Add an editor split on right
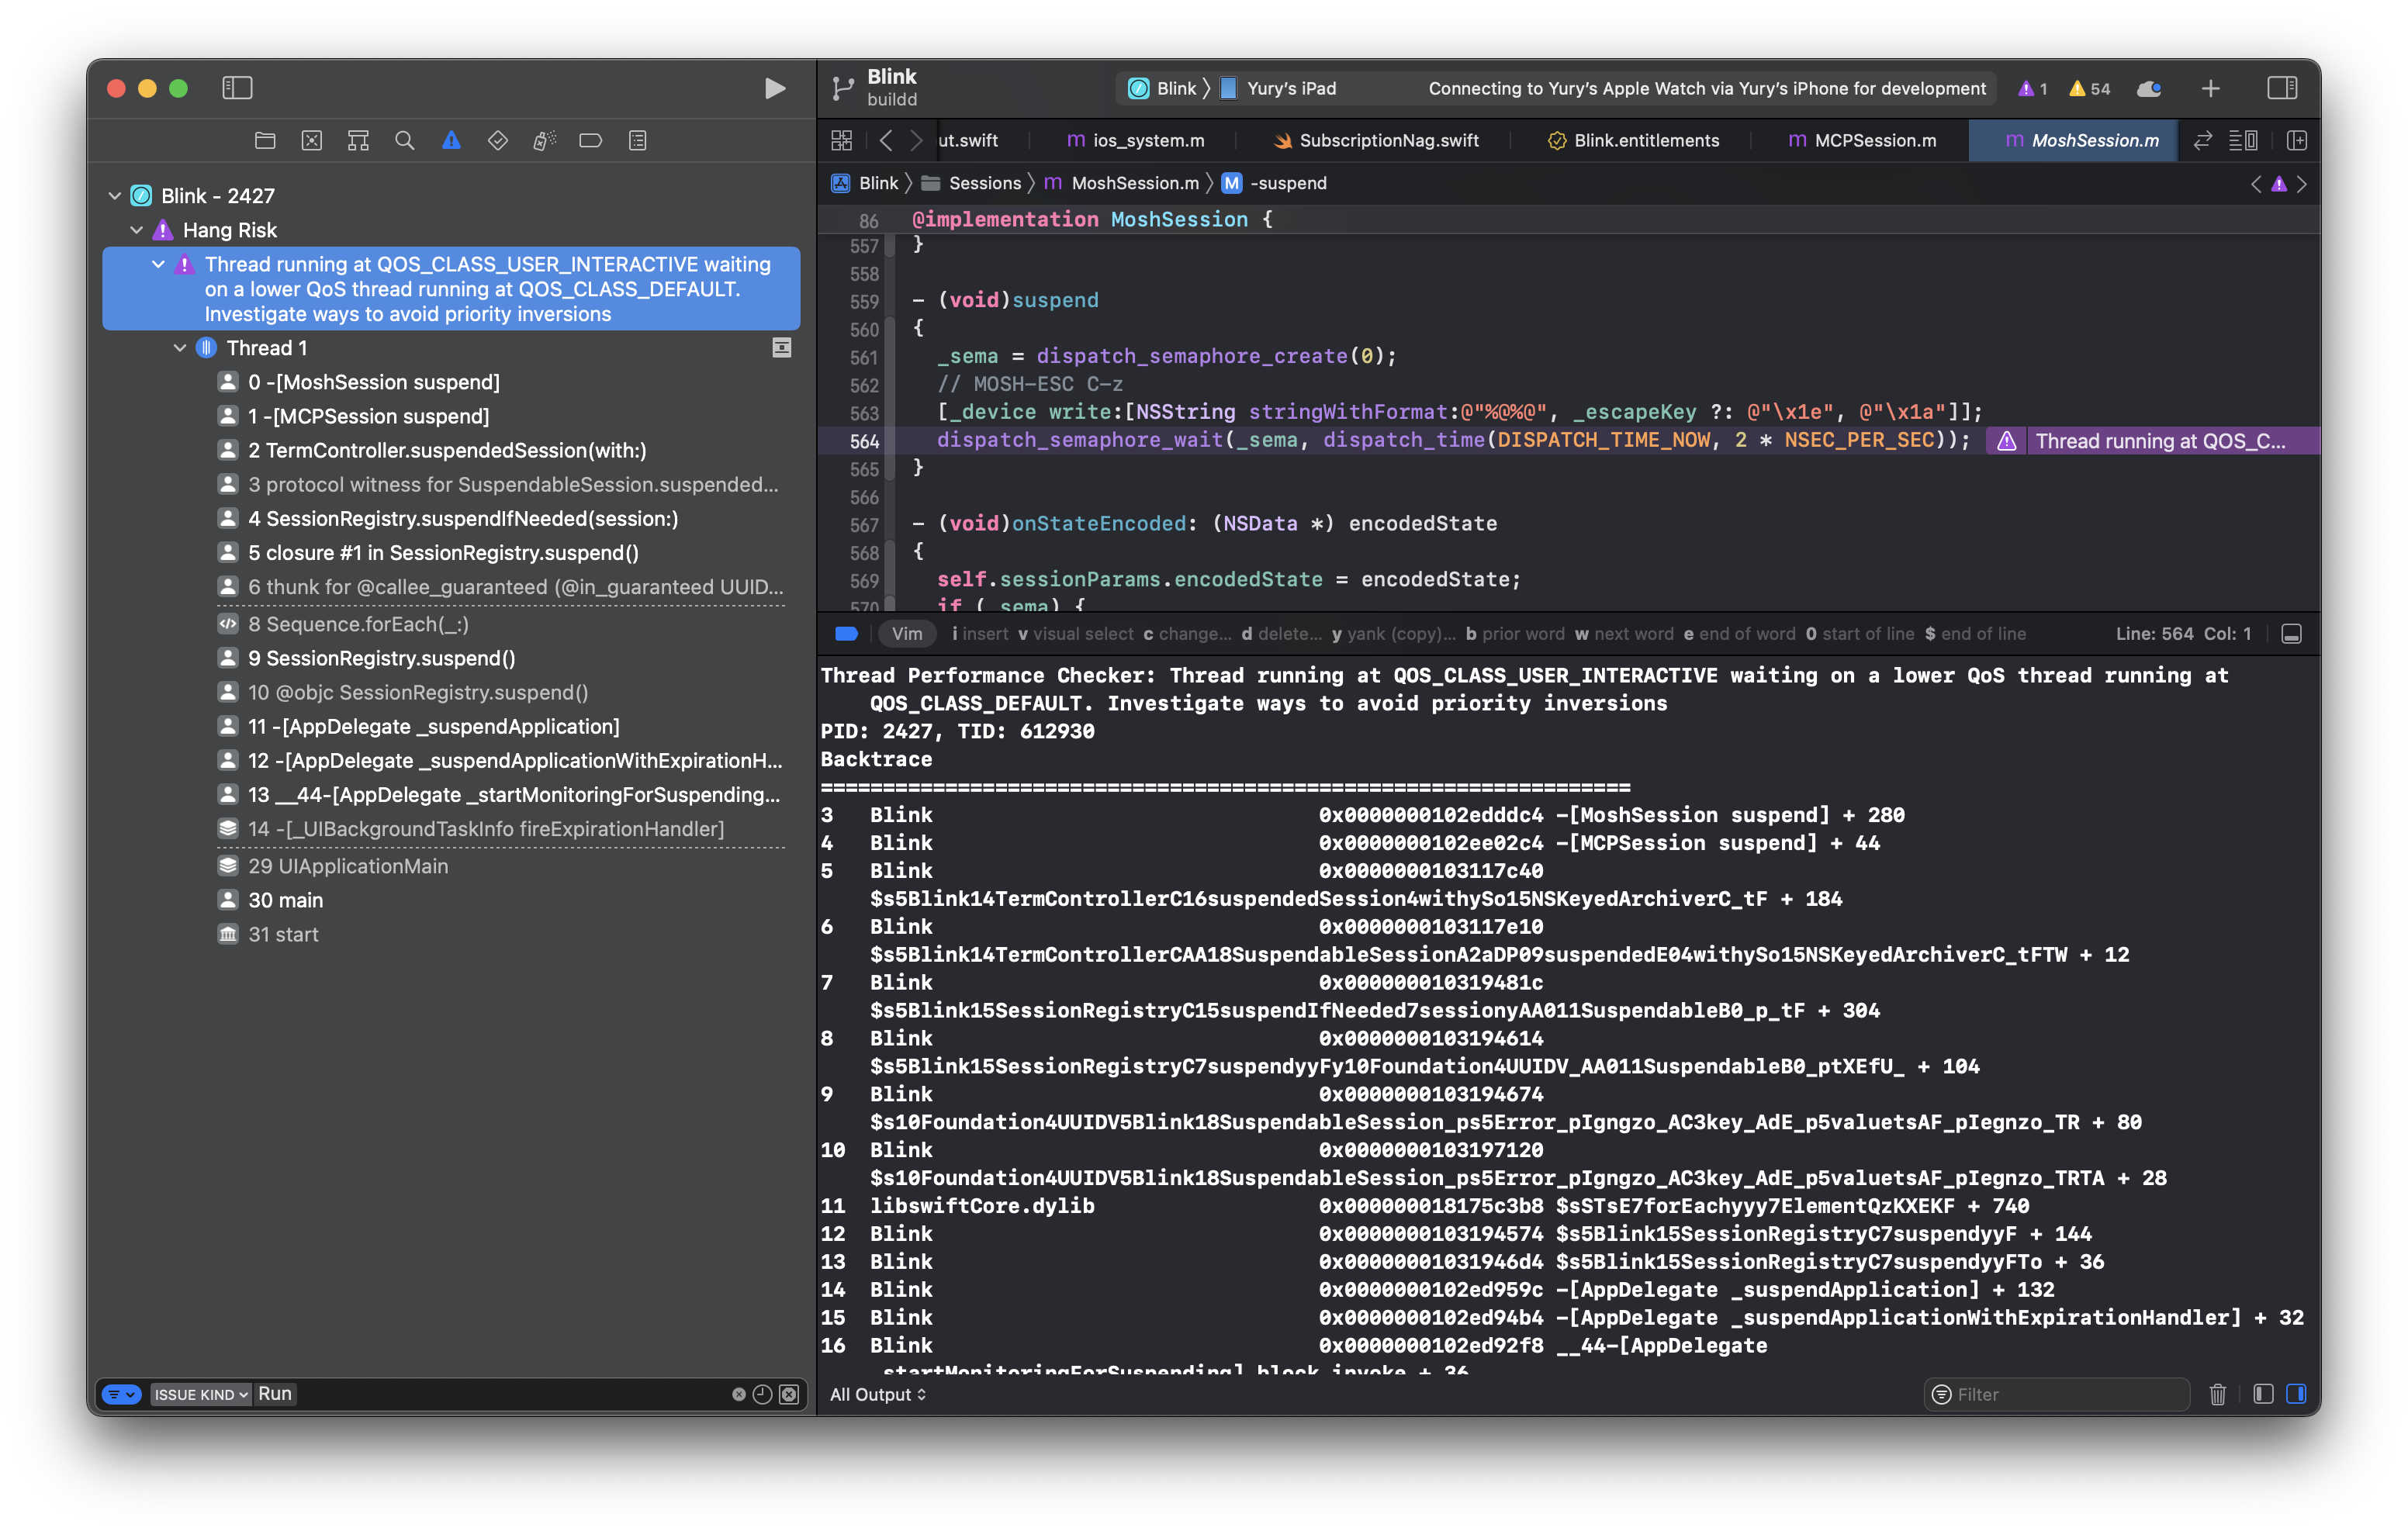Viewport: 2408px width, 1531px height. 2297,140
